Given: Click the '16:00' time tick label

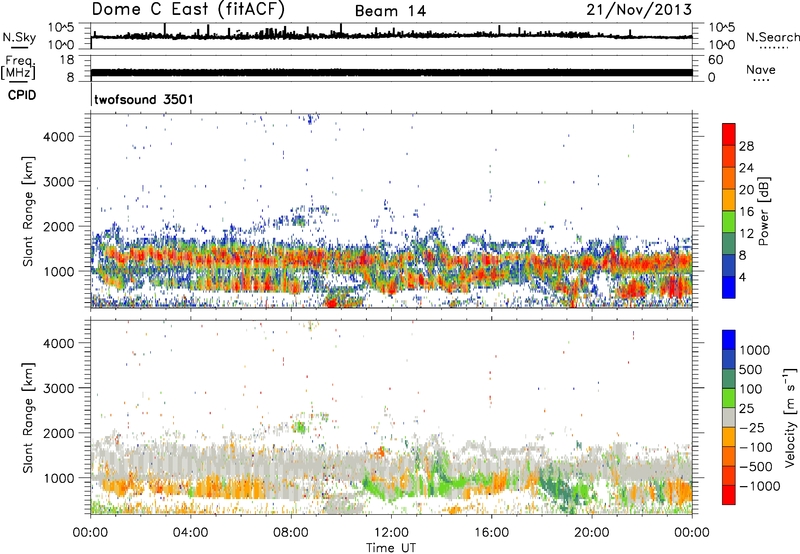Looking at the screenshot, I should click(491, 533).
